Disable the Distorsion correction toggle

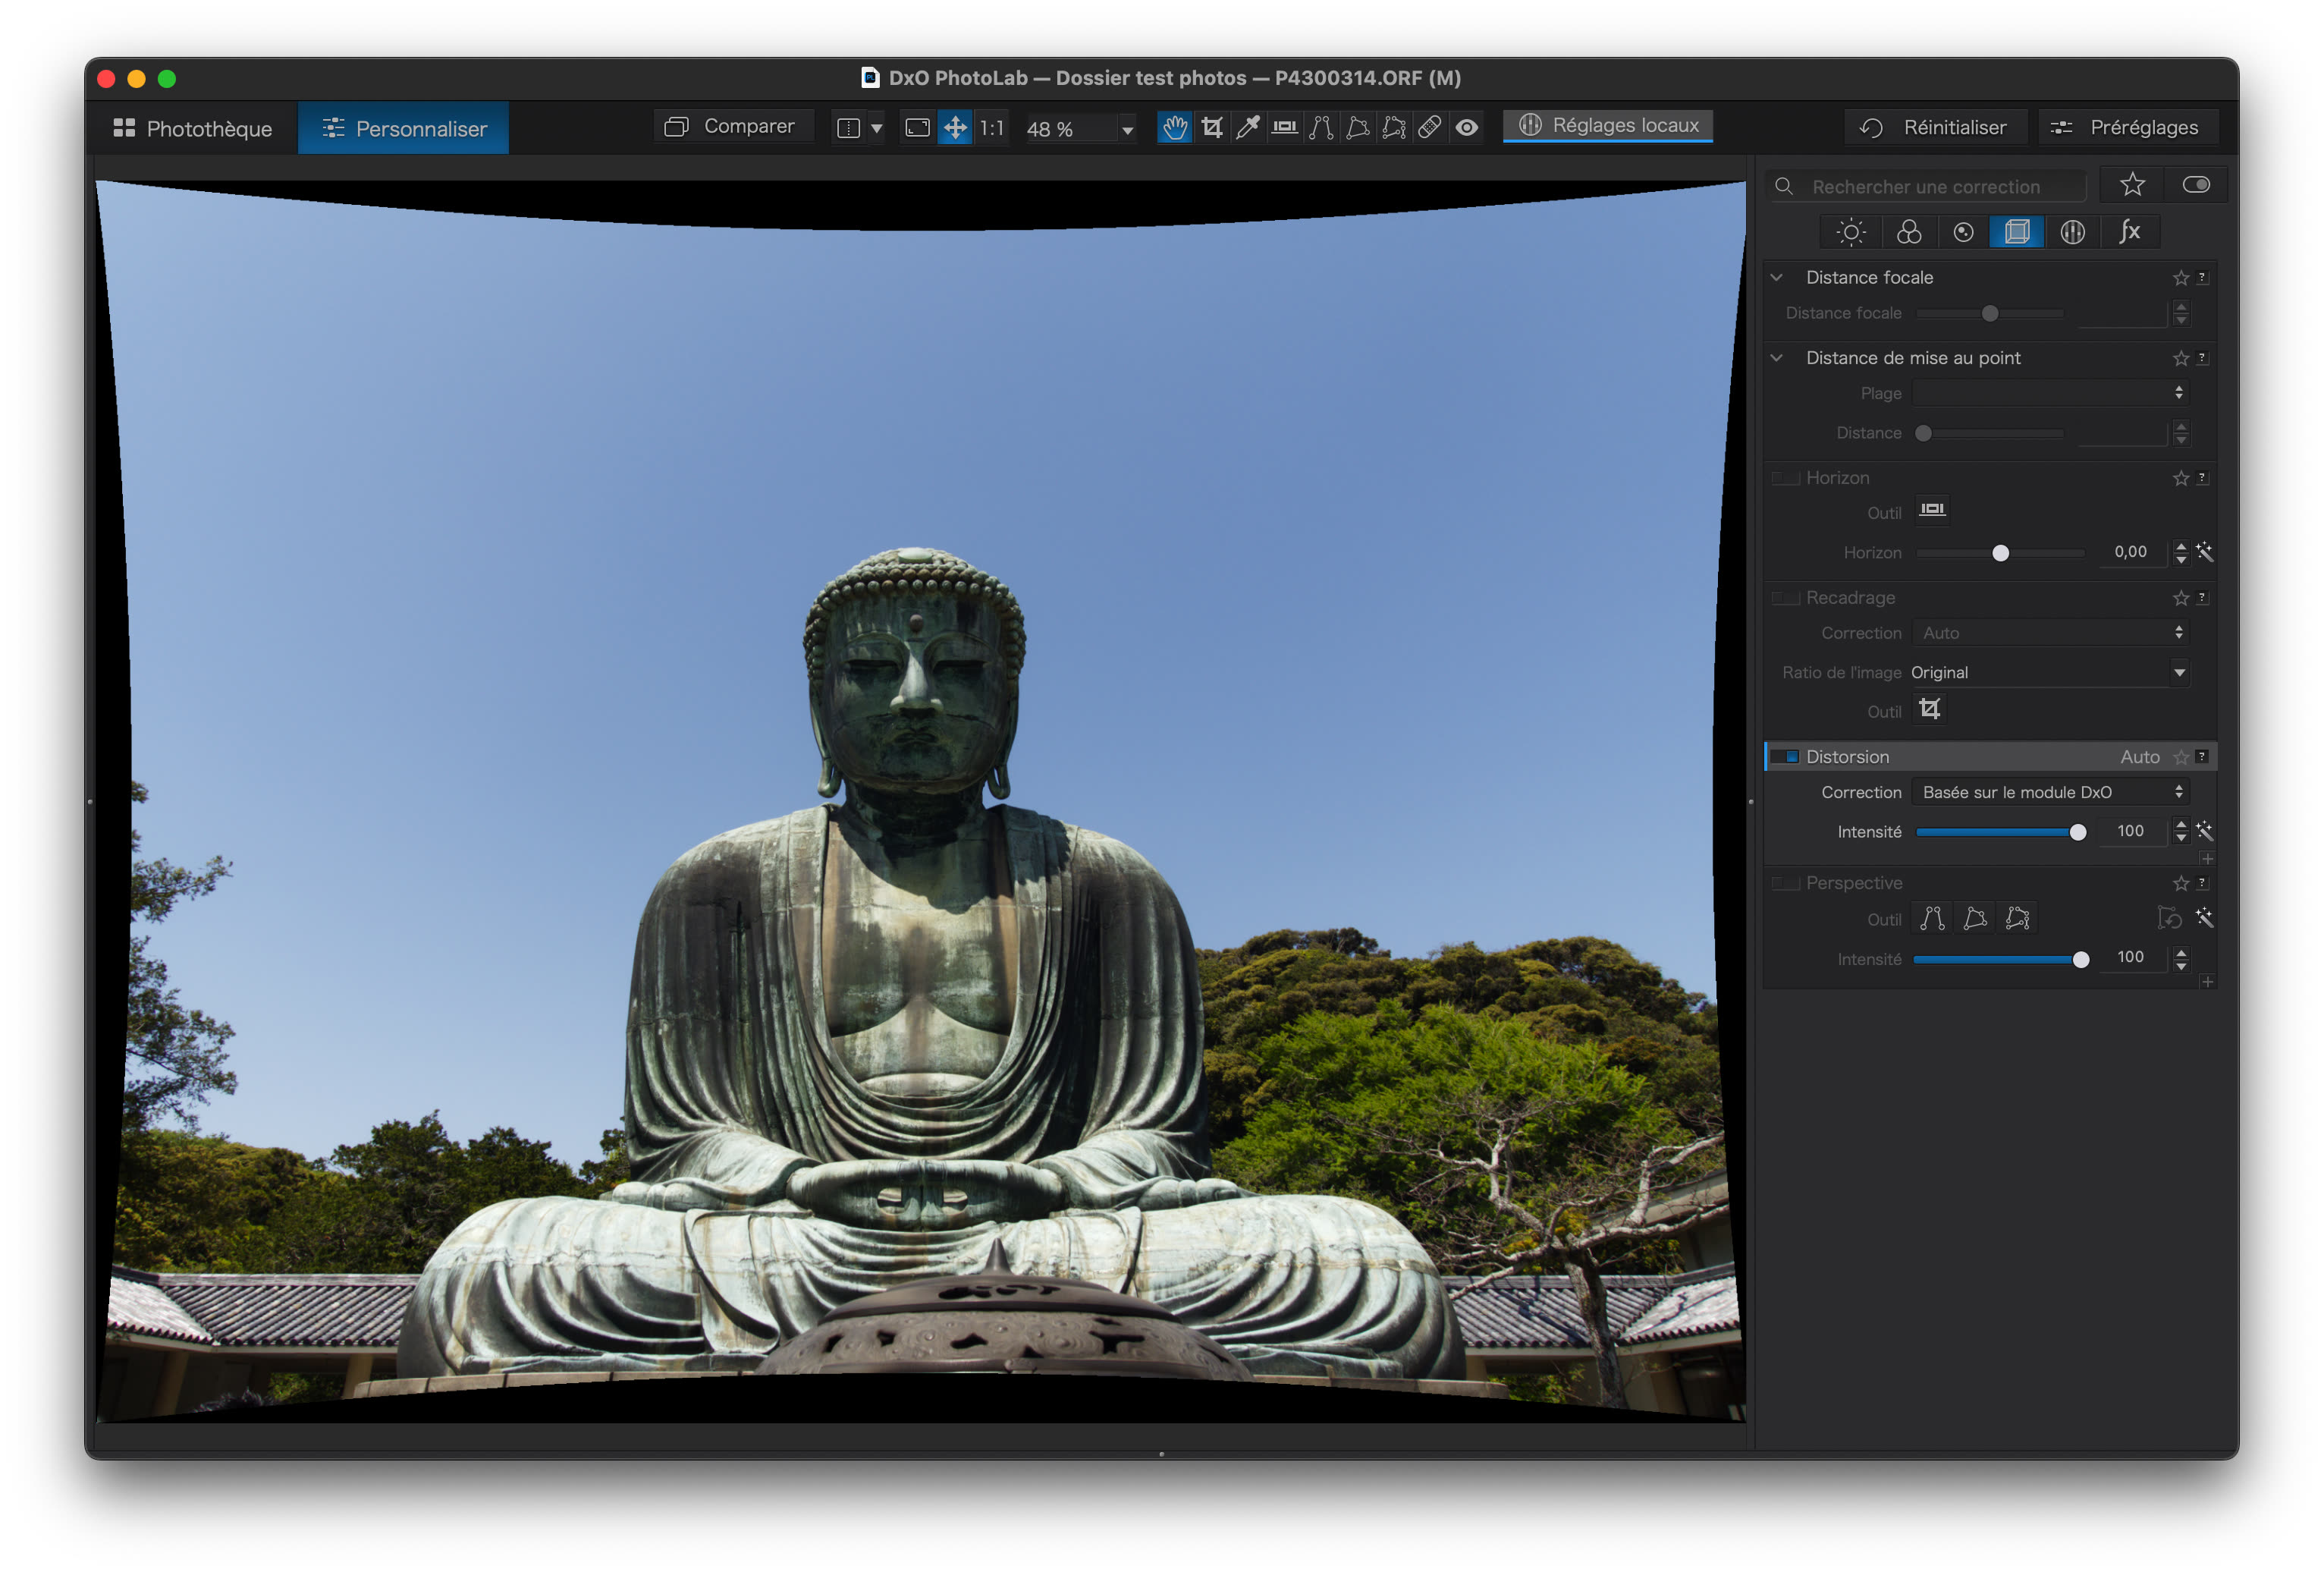click(x=1785, y=757)
